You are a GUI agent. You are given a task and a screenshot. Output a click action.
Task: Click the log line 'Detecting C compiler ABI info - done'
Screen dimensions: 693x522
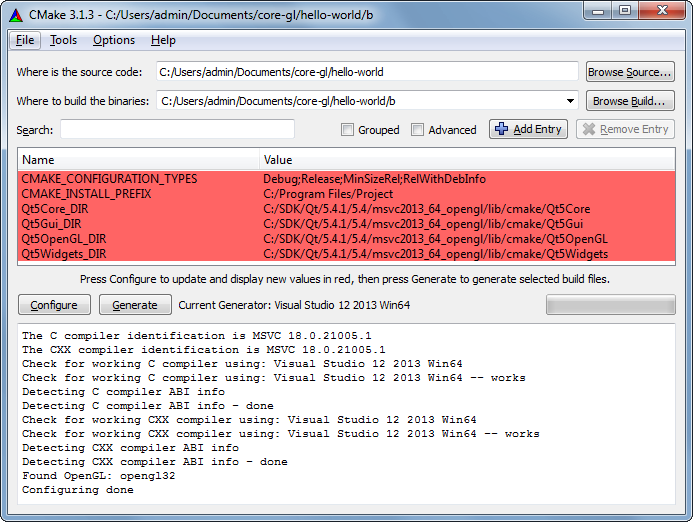click(148, 406)
